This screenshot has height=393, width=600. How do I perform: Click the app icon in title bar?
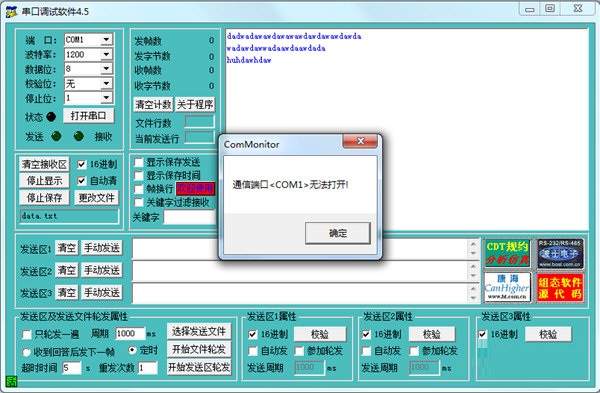pyautogui.click(x=11, y=12)
